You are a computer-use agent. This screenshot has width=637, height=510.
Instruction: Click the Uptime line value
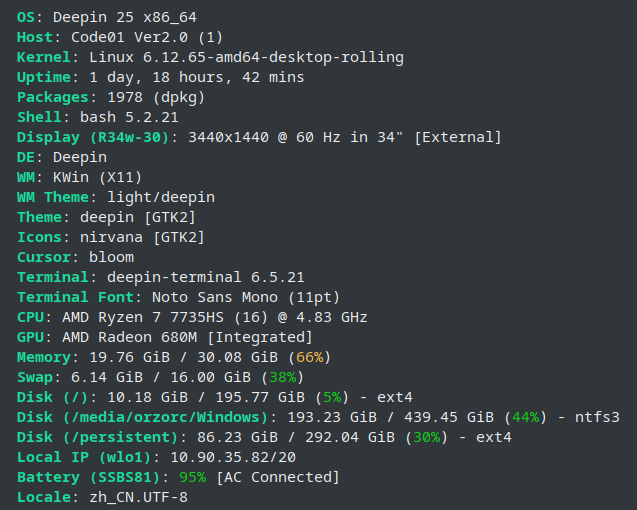197,78
